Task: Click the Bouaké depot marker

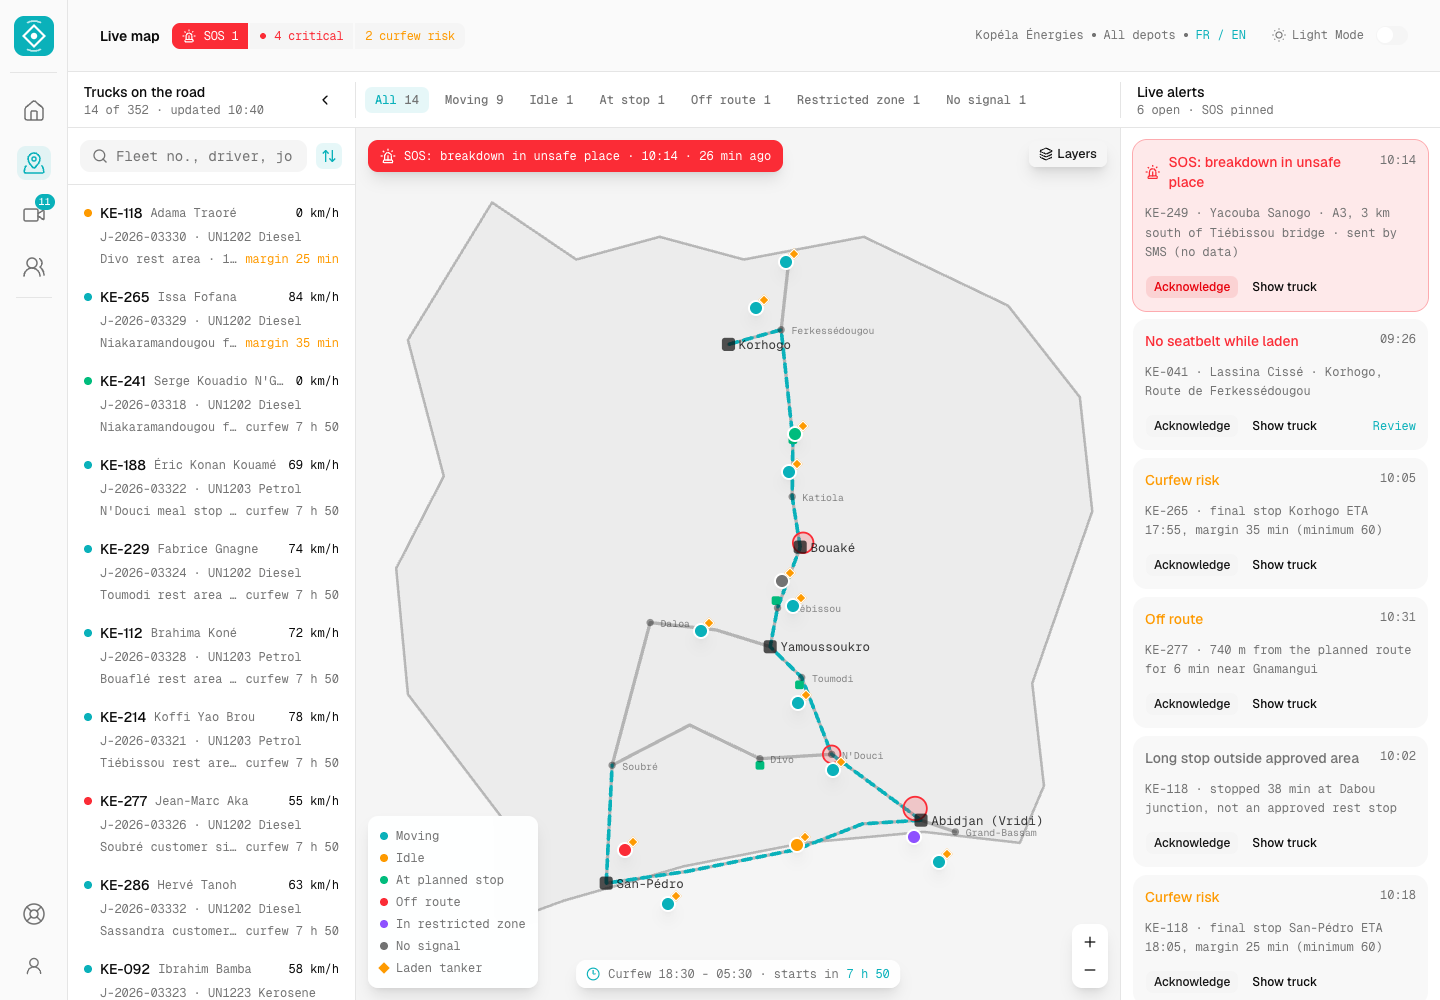Action: (800, 546)
